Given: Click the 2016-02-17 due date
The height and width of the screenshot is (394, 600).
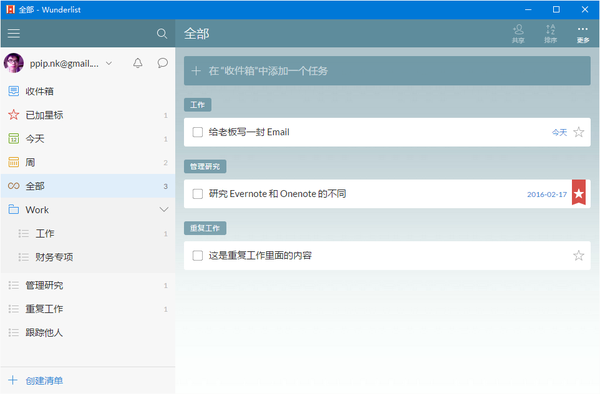Looking at the screenshot, I should pos(547,194).
